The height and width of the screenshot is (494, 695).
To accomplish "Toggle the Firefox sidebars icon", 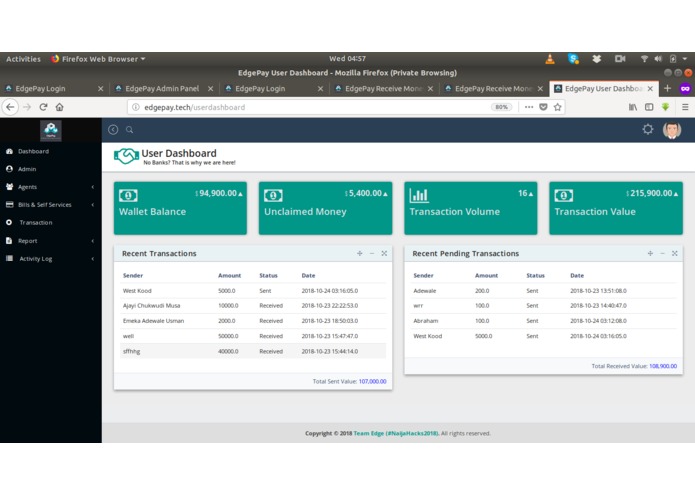I will [649, 107].
